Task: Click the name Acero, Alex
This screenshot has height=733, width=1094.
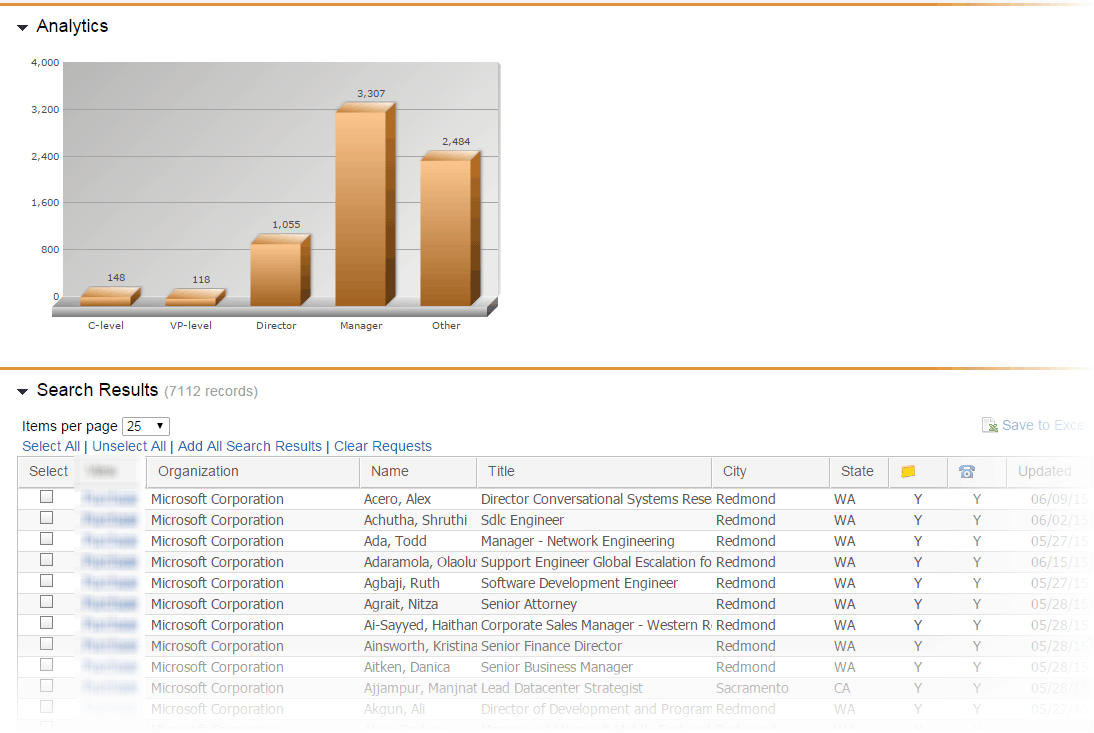Action: (397, 499)
